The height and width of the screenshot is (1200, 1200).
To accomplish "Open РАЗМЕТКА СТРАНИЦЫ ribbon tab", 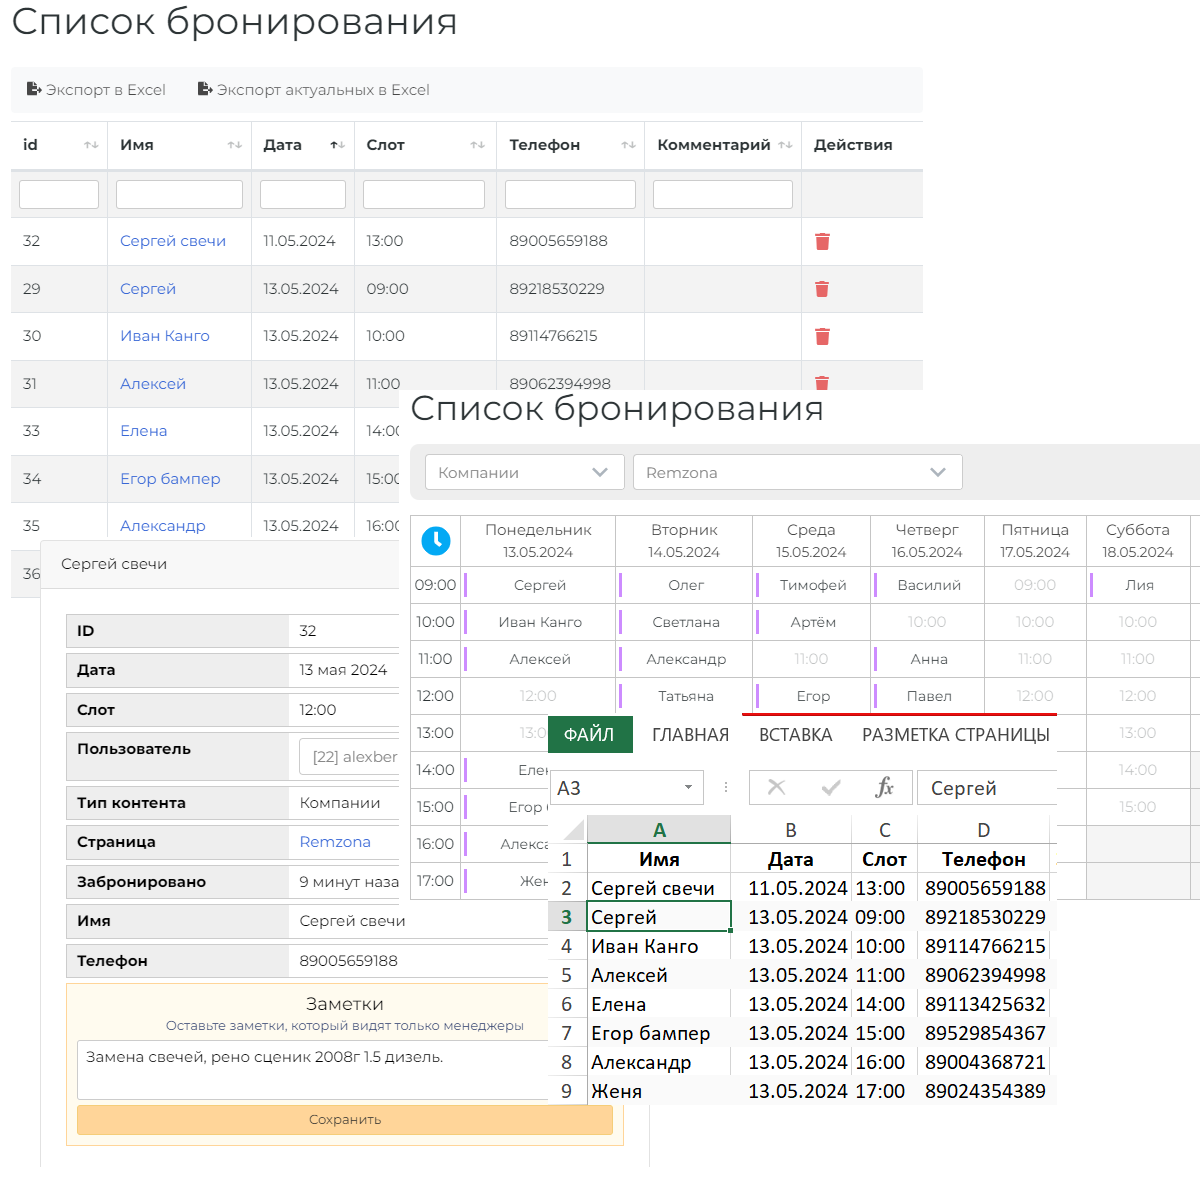I will point(956,735).
